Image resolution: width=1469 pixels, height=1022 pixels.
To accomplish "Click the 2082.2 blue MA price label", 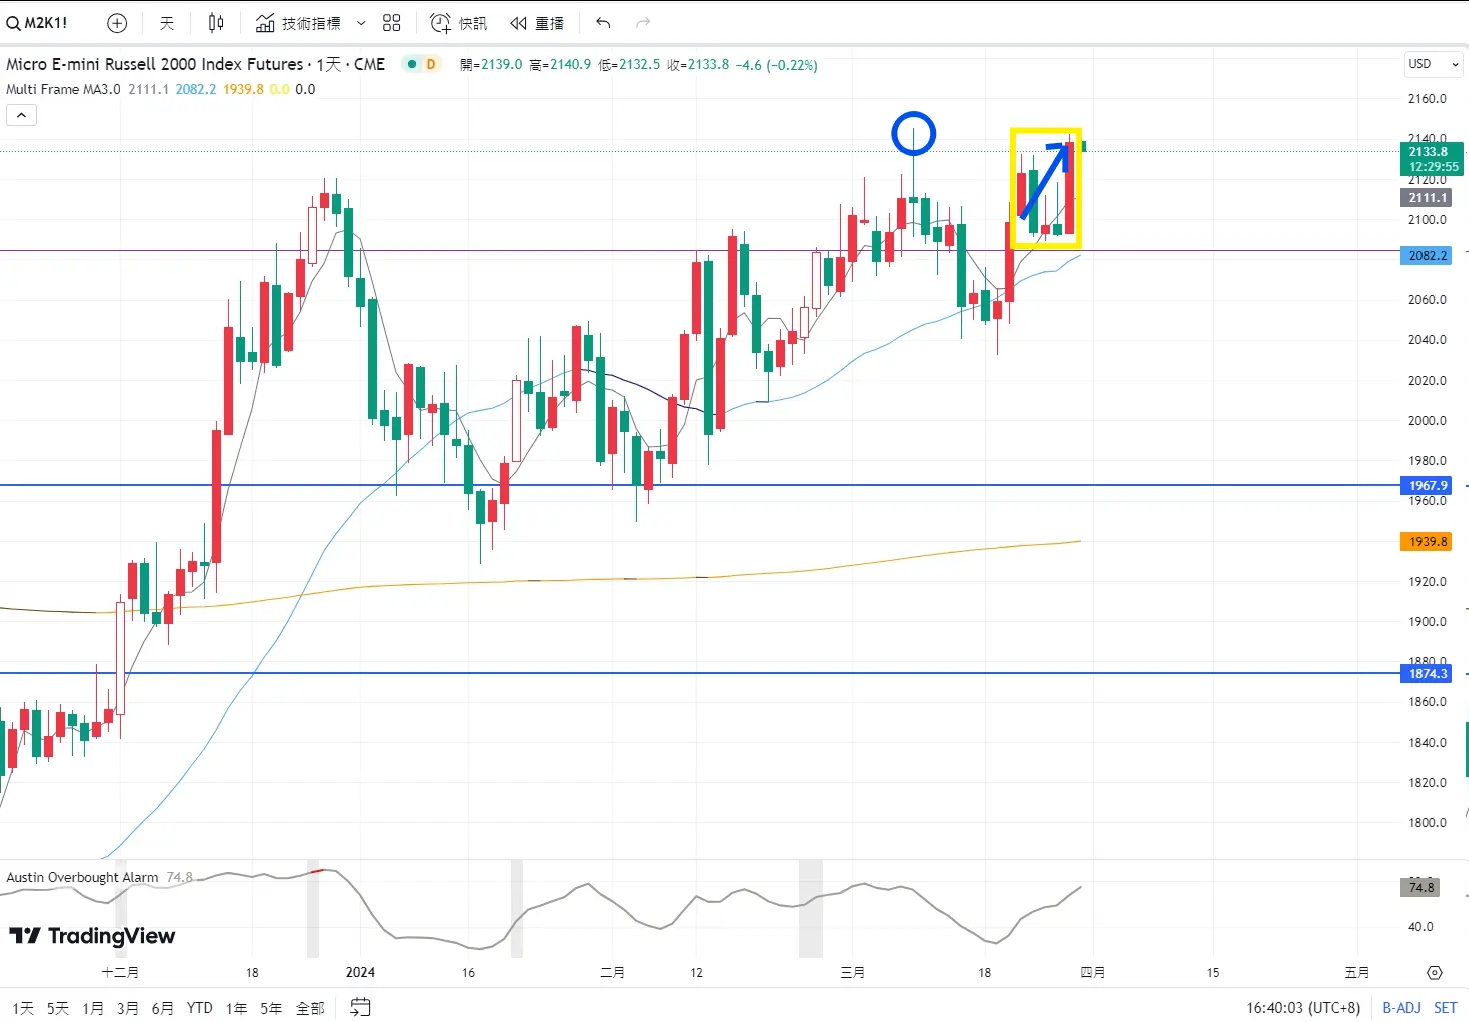I will 1428,256.
